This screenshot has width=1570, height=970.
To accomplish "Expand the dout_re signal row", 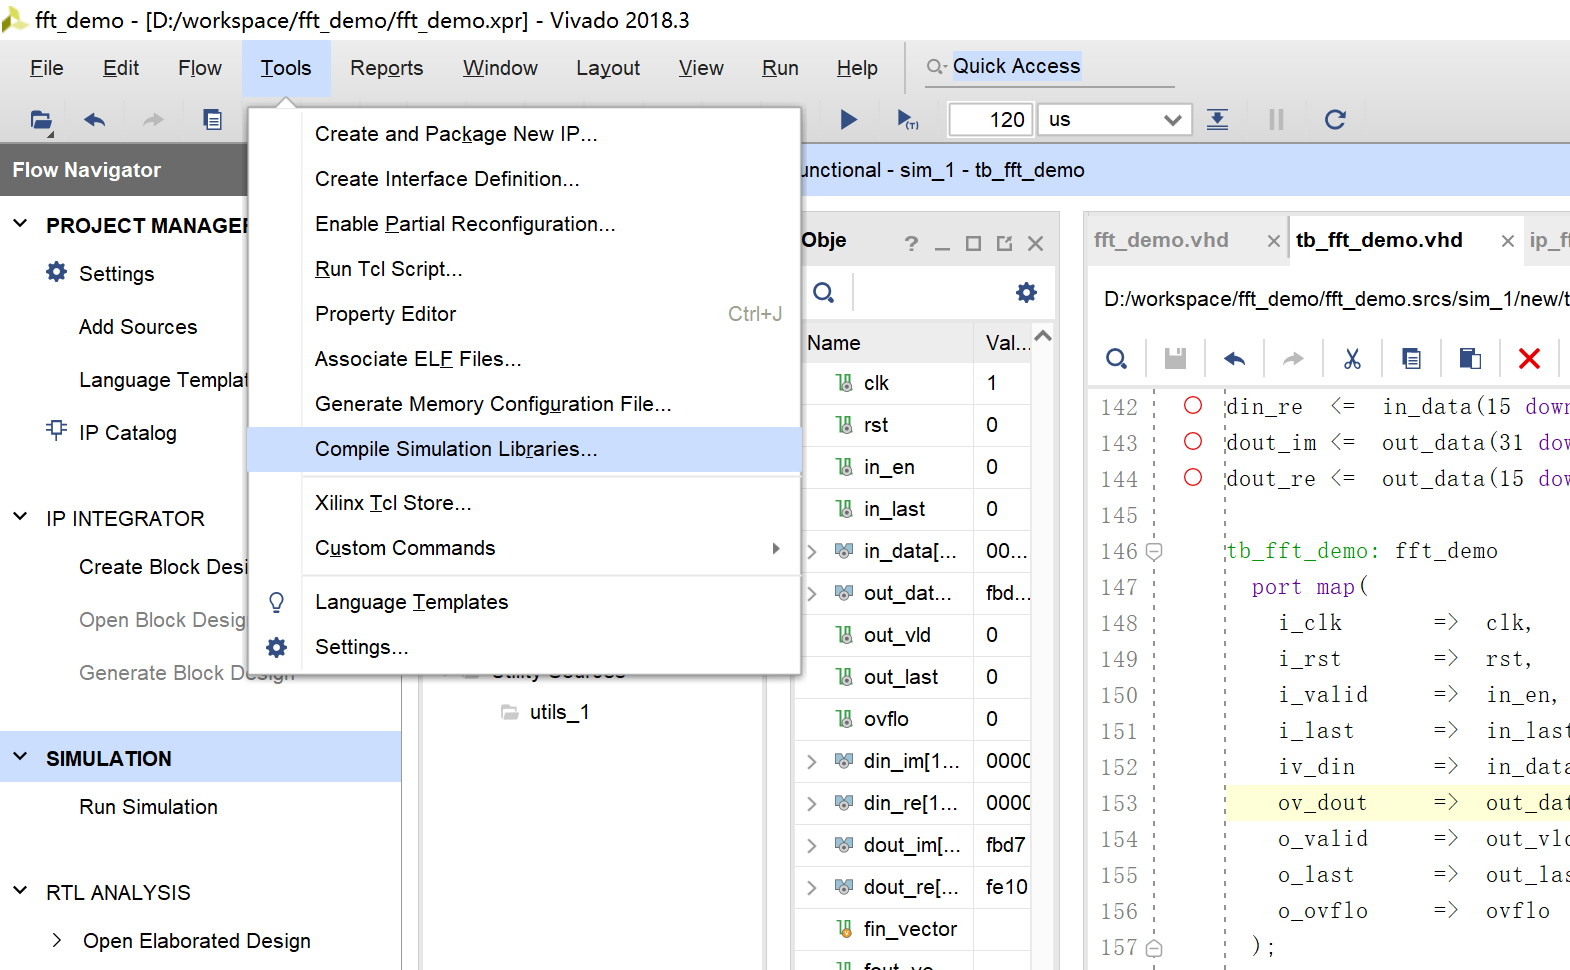I will (x=812, y=887).
